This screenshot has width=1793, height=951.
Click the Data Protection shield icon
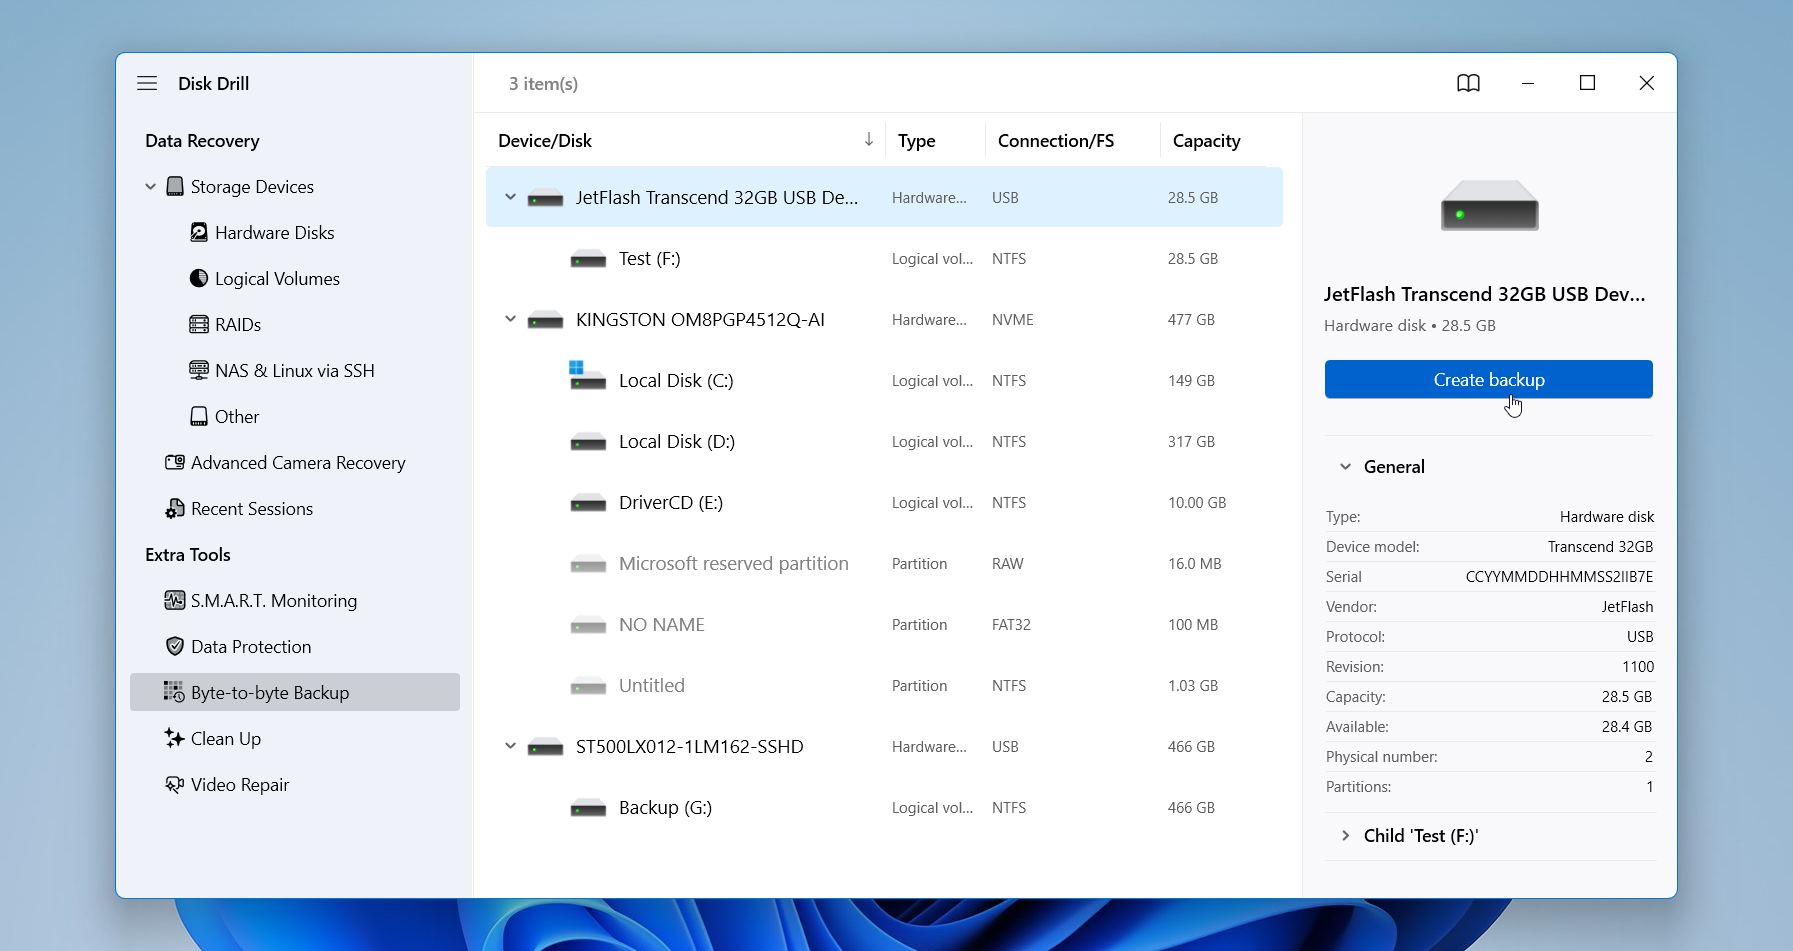(175, 646)
